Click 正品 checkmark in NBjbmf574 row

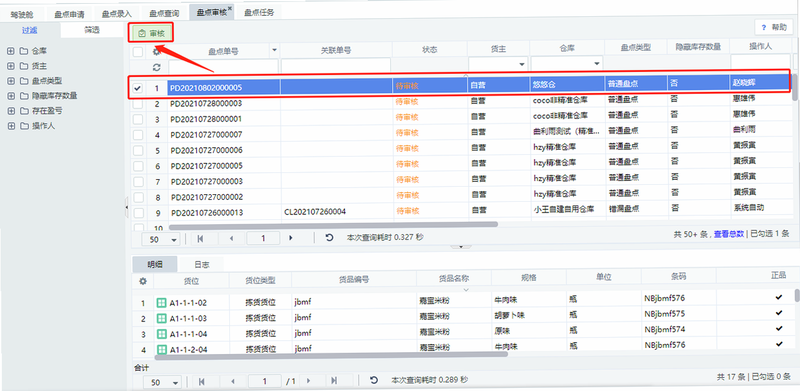tap(779, 328)
